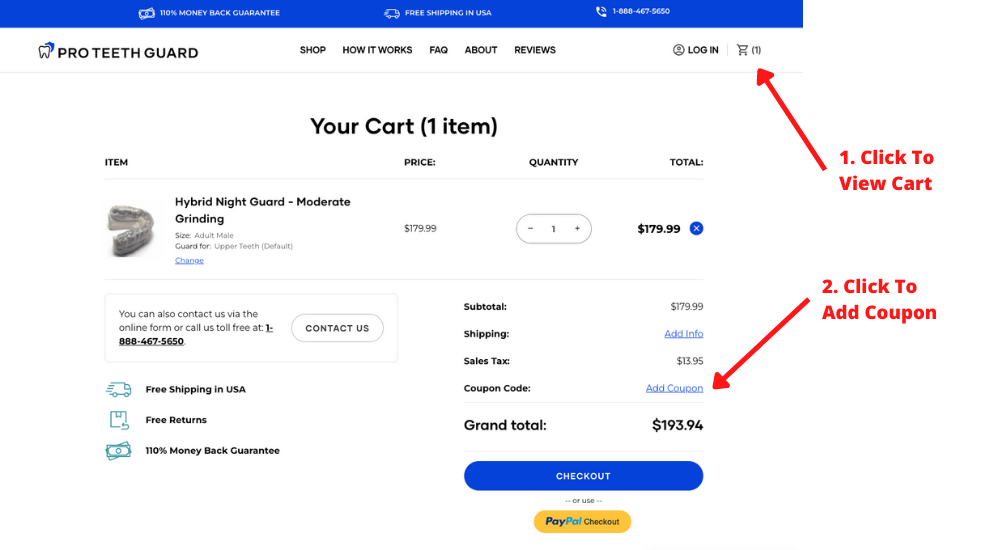Open the FAQ page
This screenshot has width=1000, height=550.
[x=438, y=50]
